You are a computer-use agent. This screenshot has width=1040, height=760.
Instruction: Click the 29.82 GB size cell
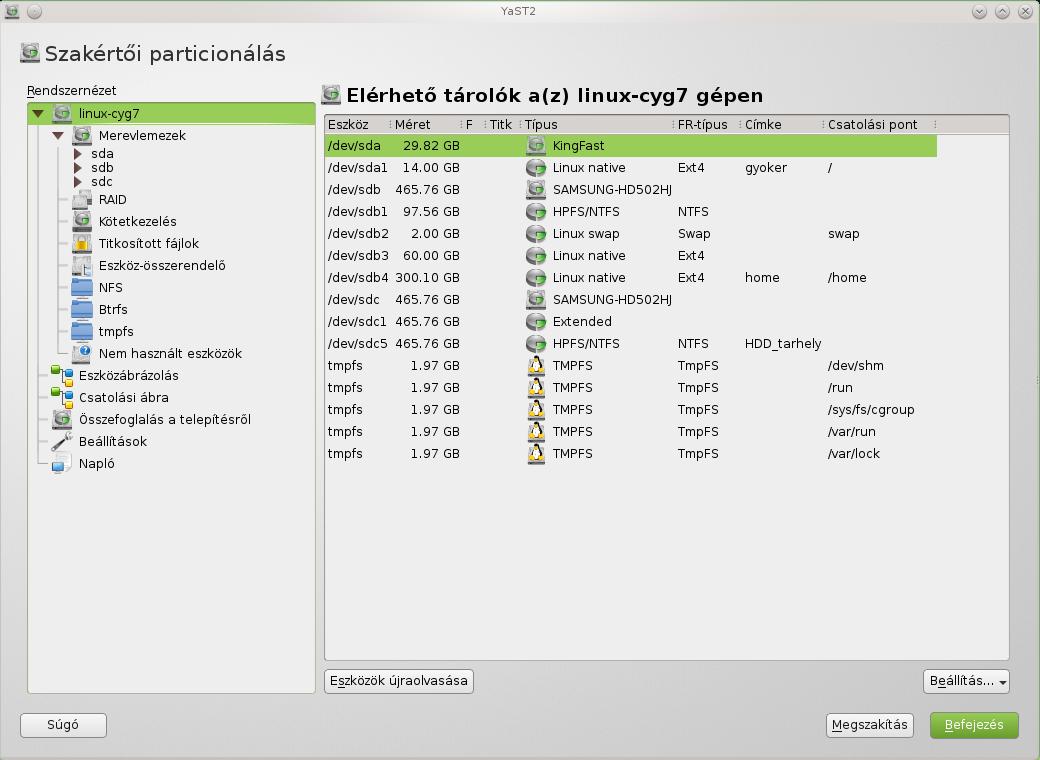pos(431,146)
